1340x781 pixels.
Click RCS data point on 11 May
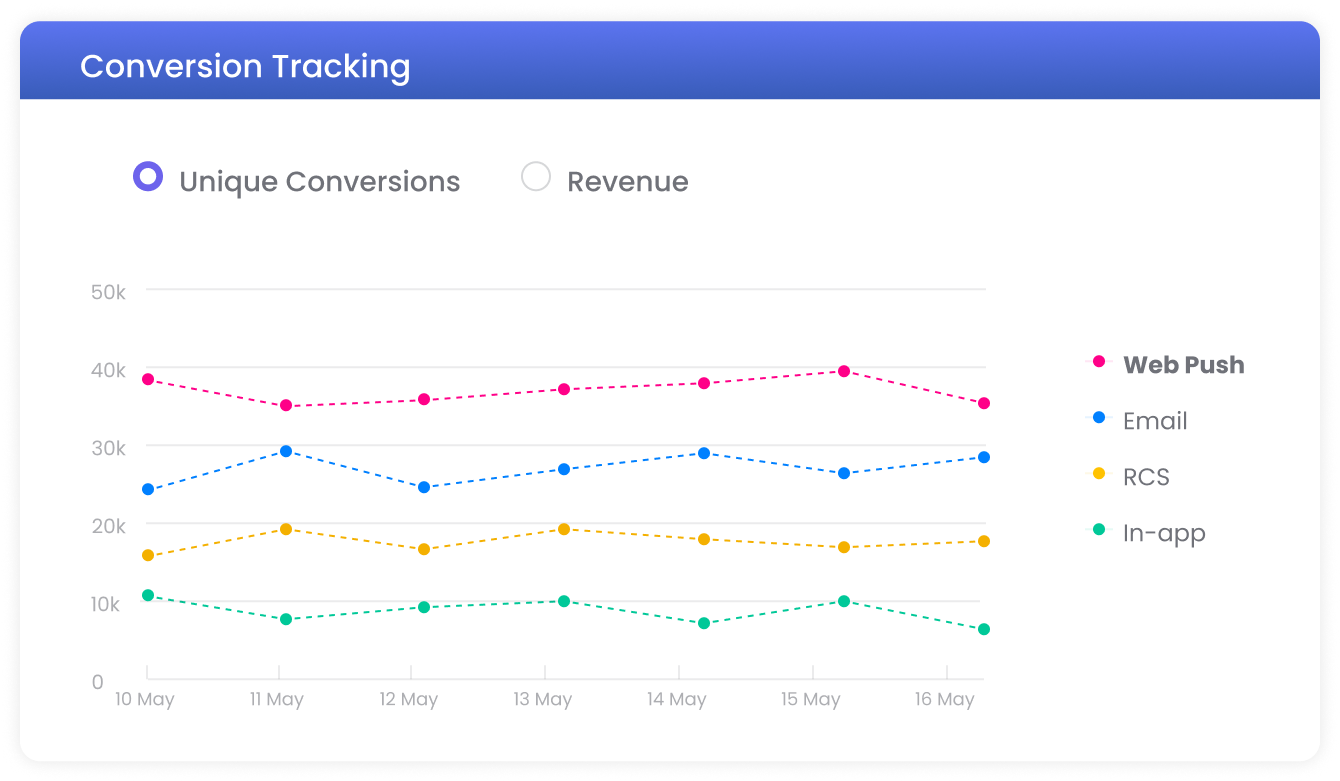[286, 529]
